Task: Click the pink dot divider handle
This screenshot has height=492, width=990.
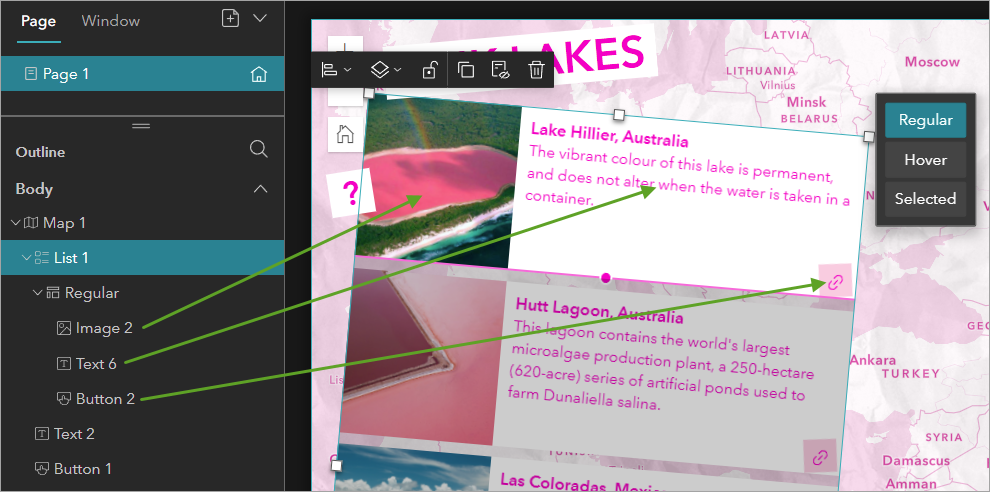Action: pos(606,278)
